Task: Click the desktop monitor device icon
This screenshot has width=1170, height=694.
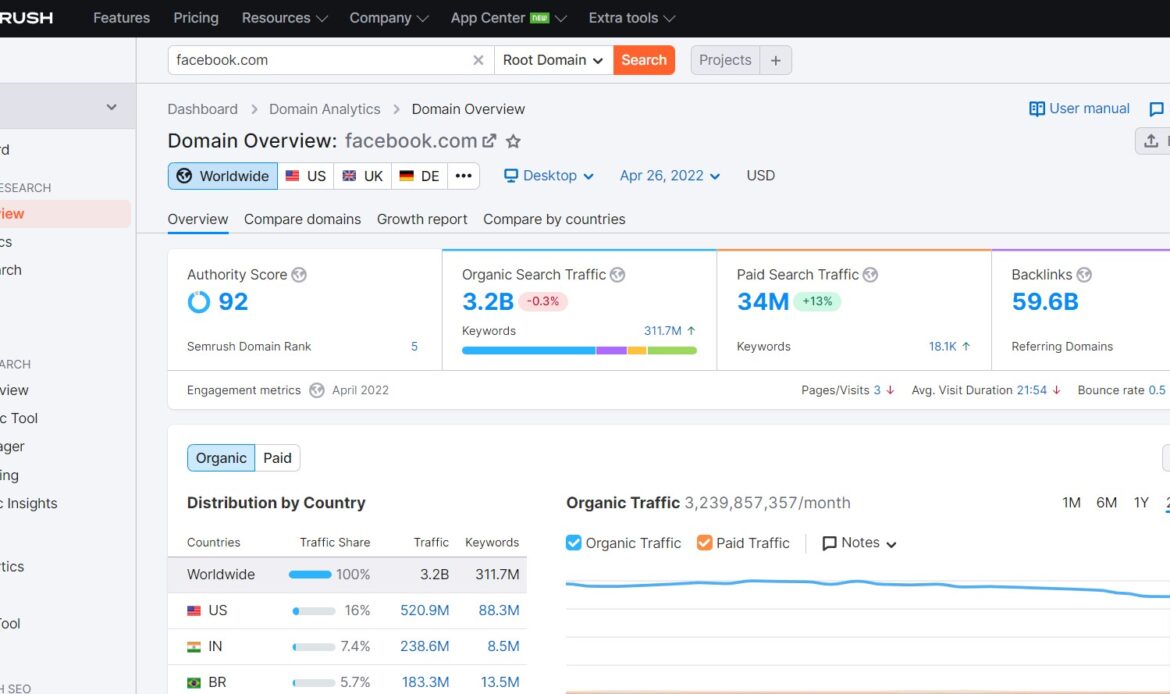Action: 511,176
